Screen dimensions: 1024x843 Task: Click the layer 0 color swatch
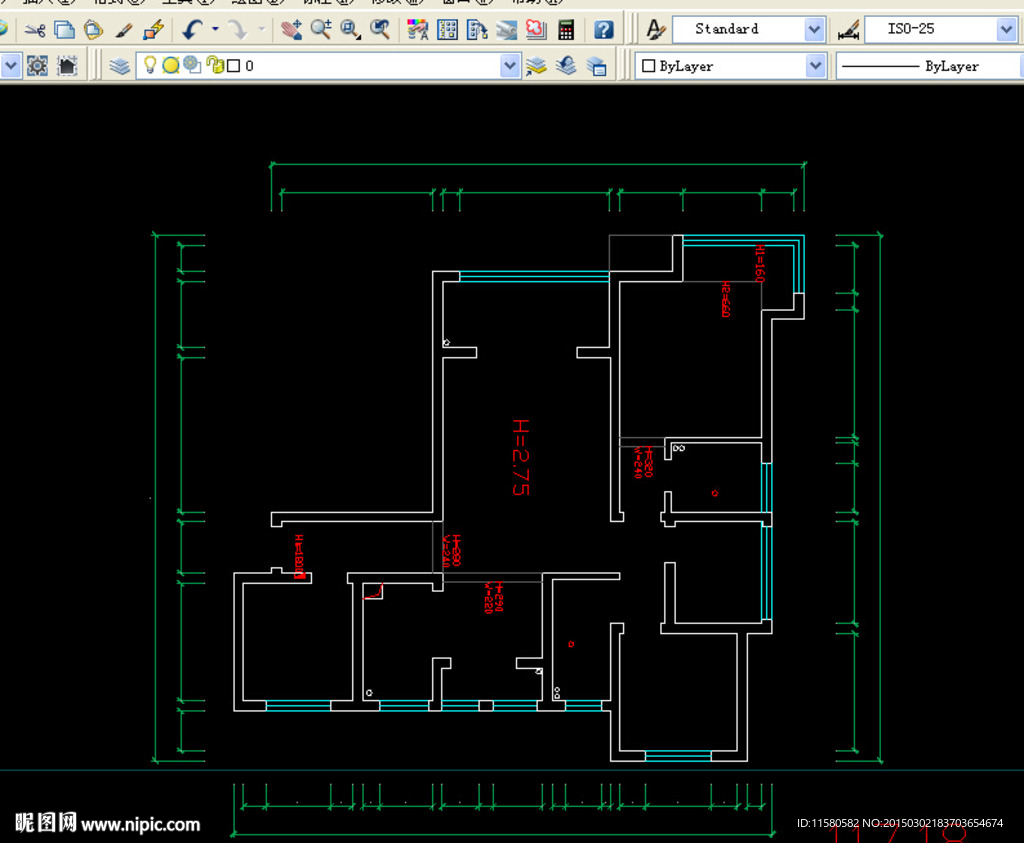point(233,67)
